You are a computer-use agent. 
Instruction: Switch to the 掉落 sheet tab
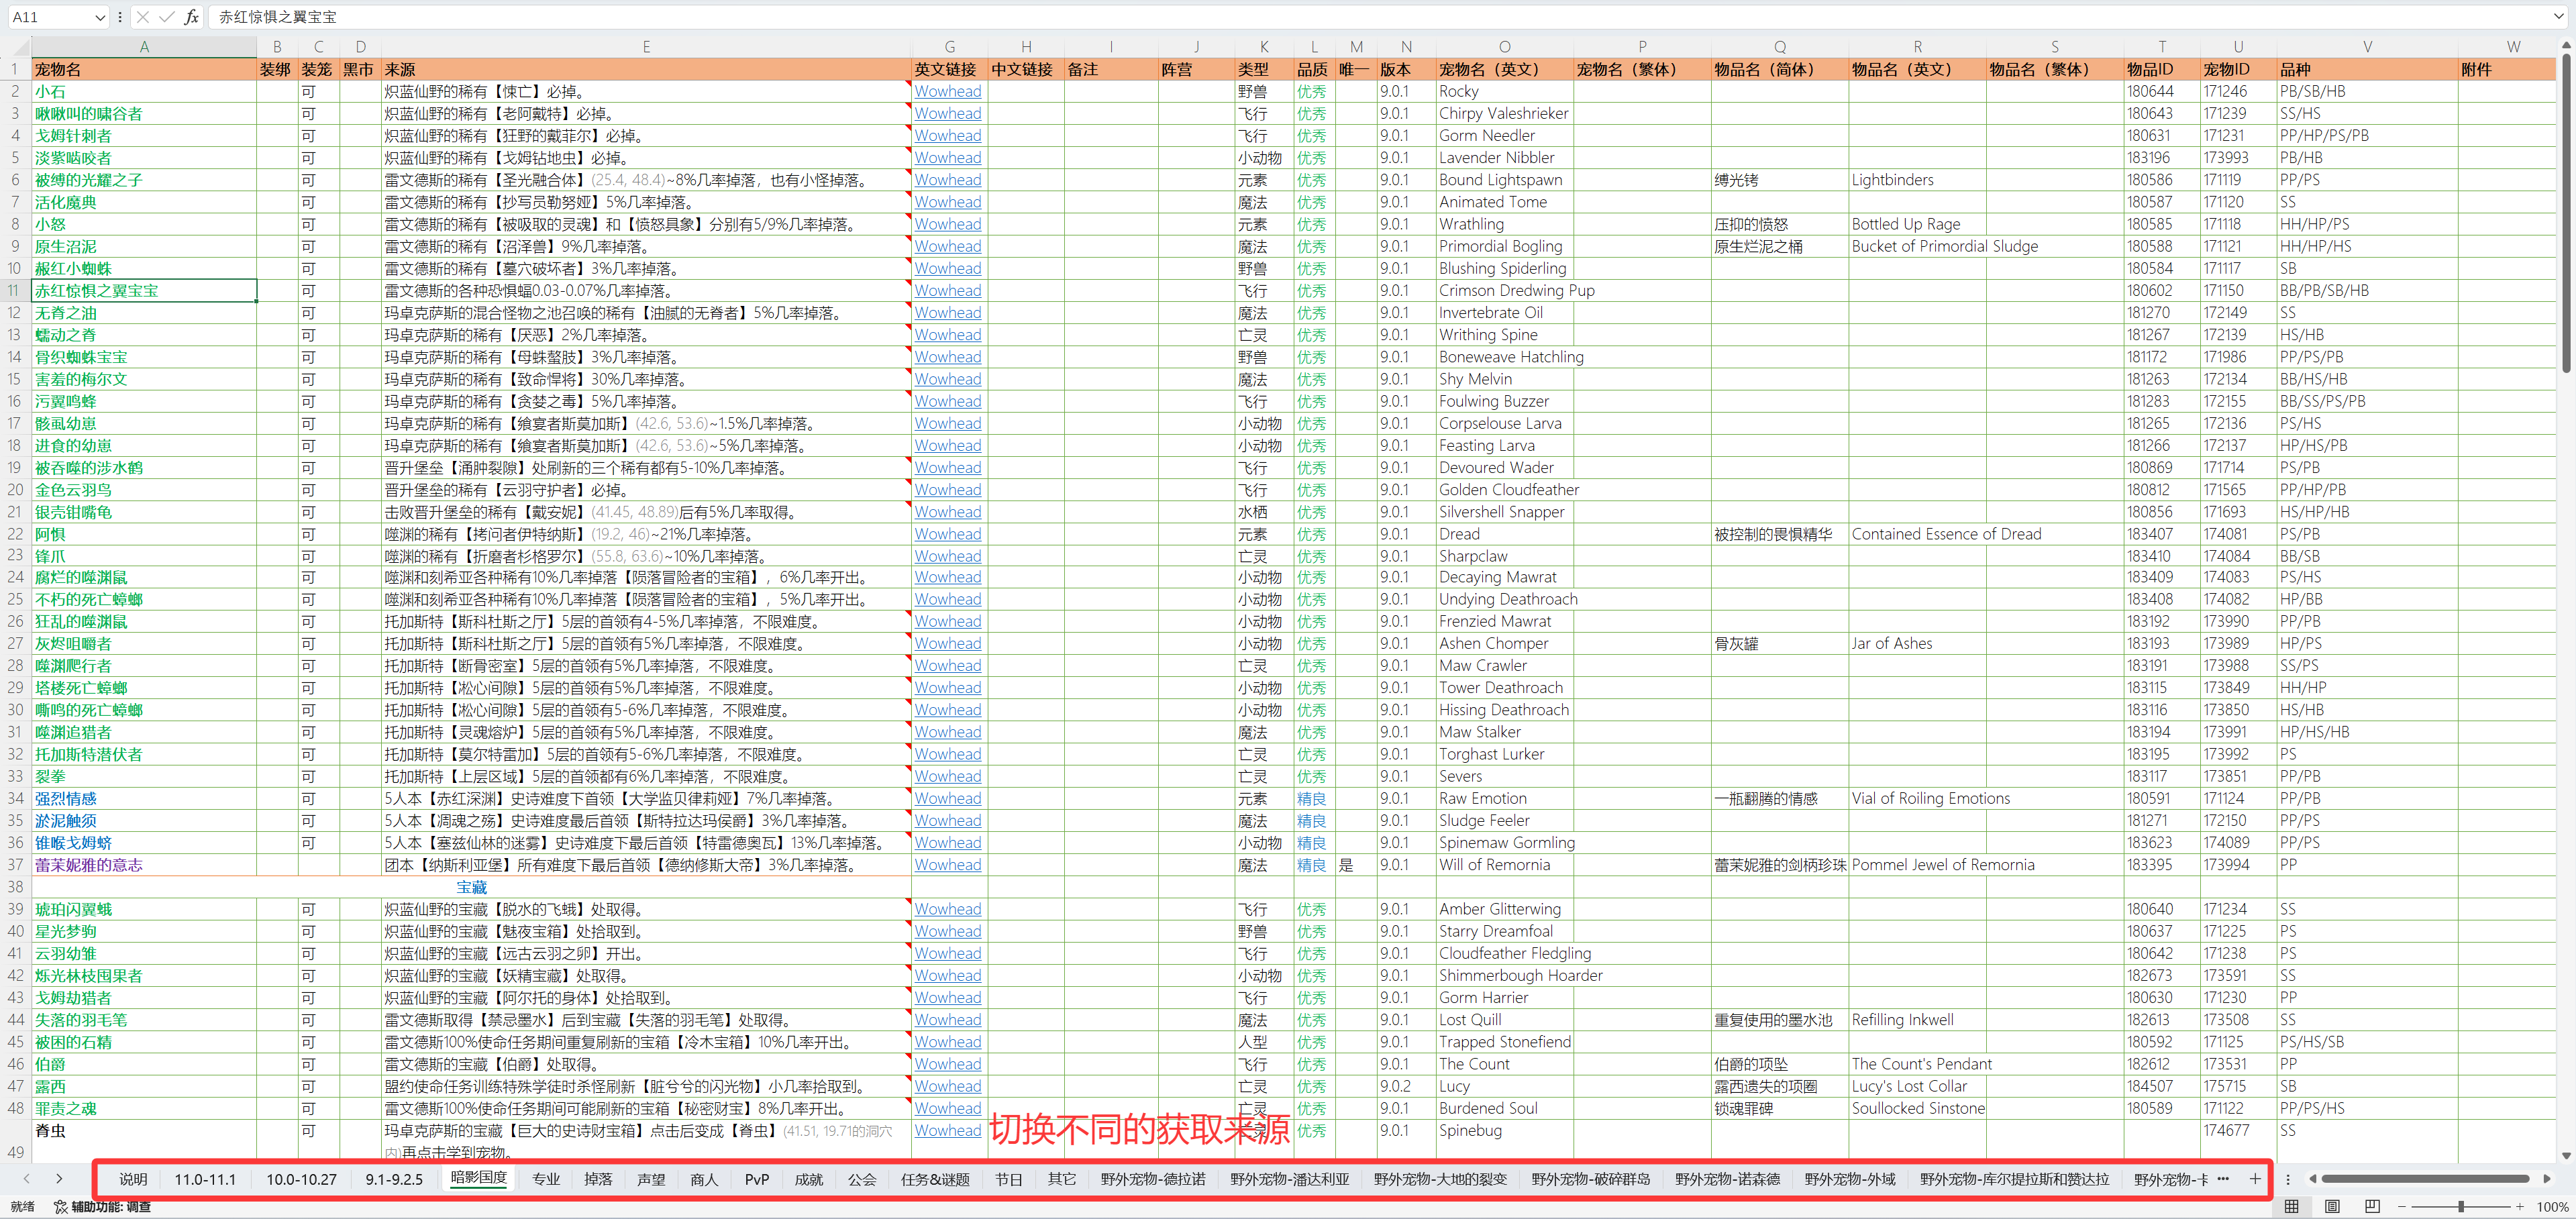[598, 1179]
